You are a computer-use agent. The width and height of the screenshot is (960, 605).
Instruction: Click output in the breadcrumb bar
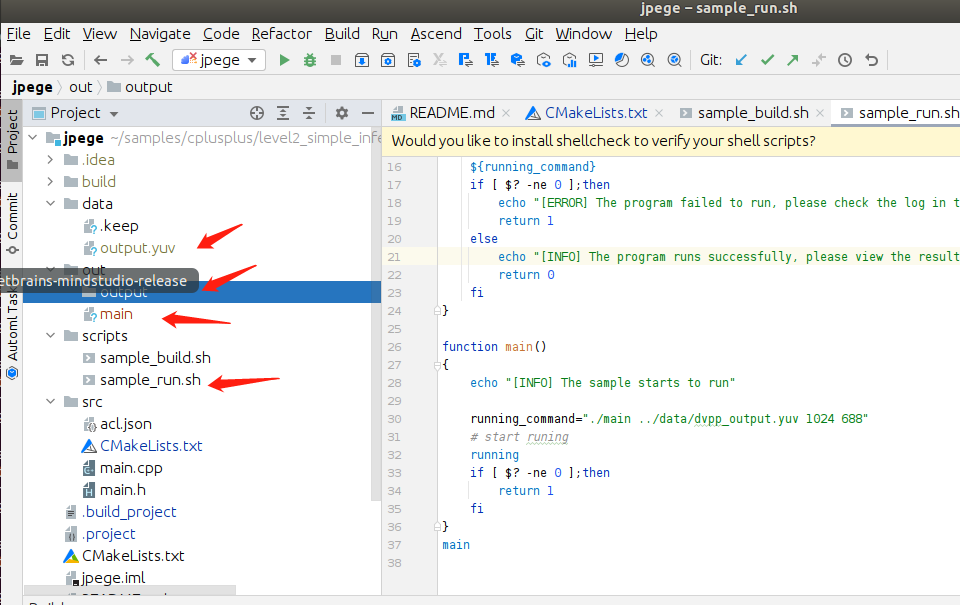tap(140, 87)
